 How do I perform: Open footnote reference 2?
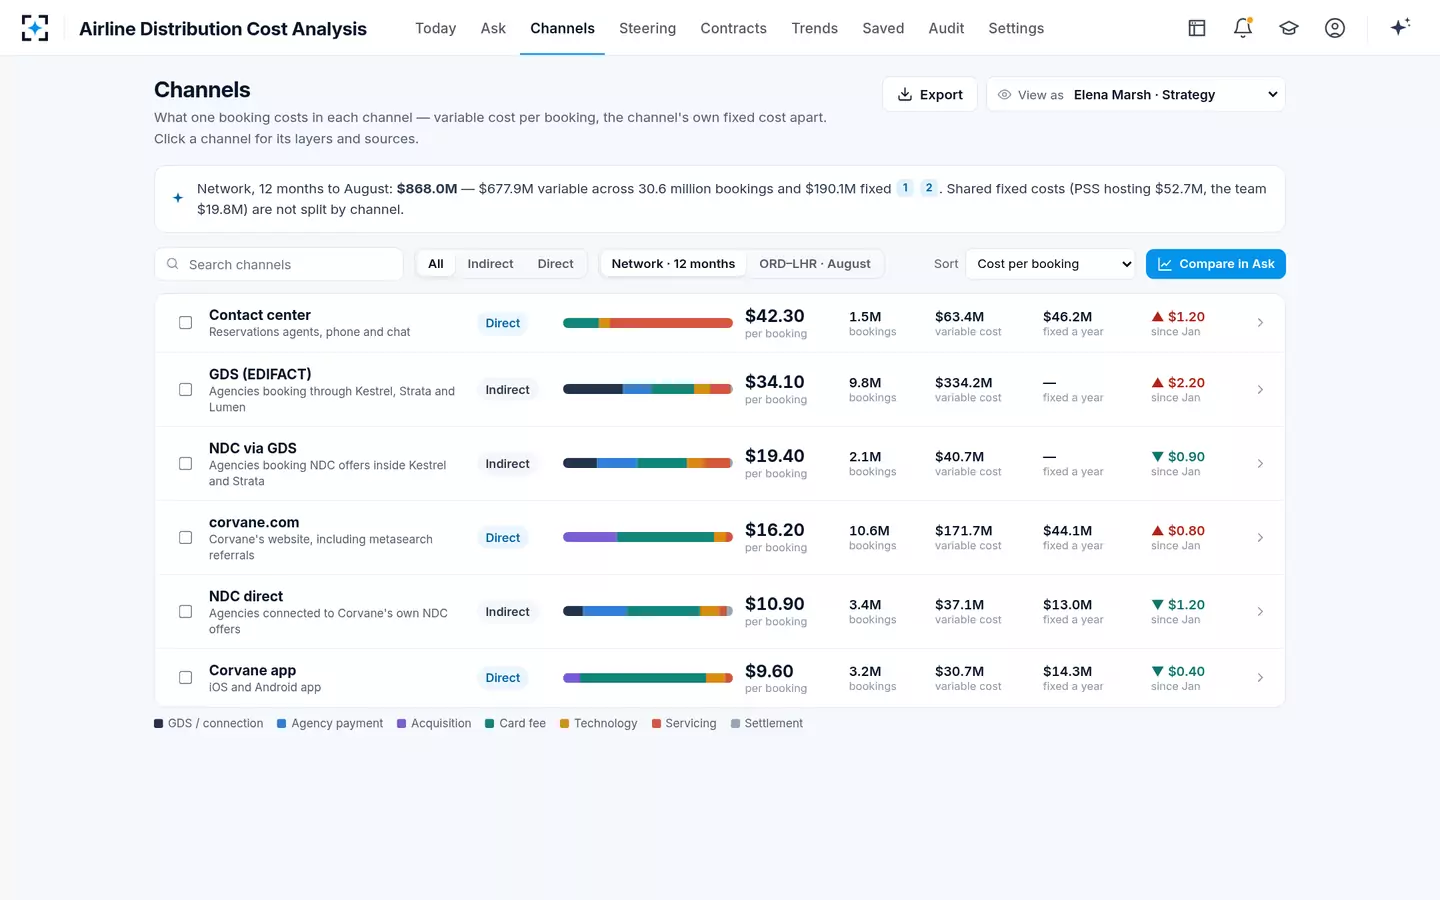tap(929, 188)
